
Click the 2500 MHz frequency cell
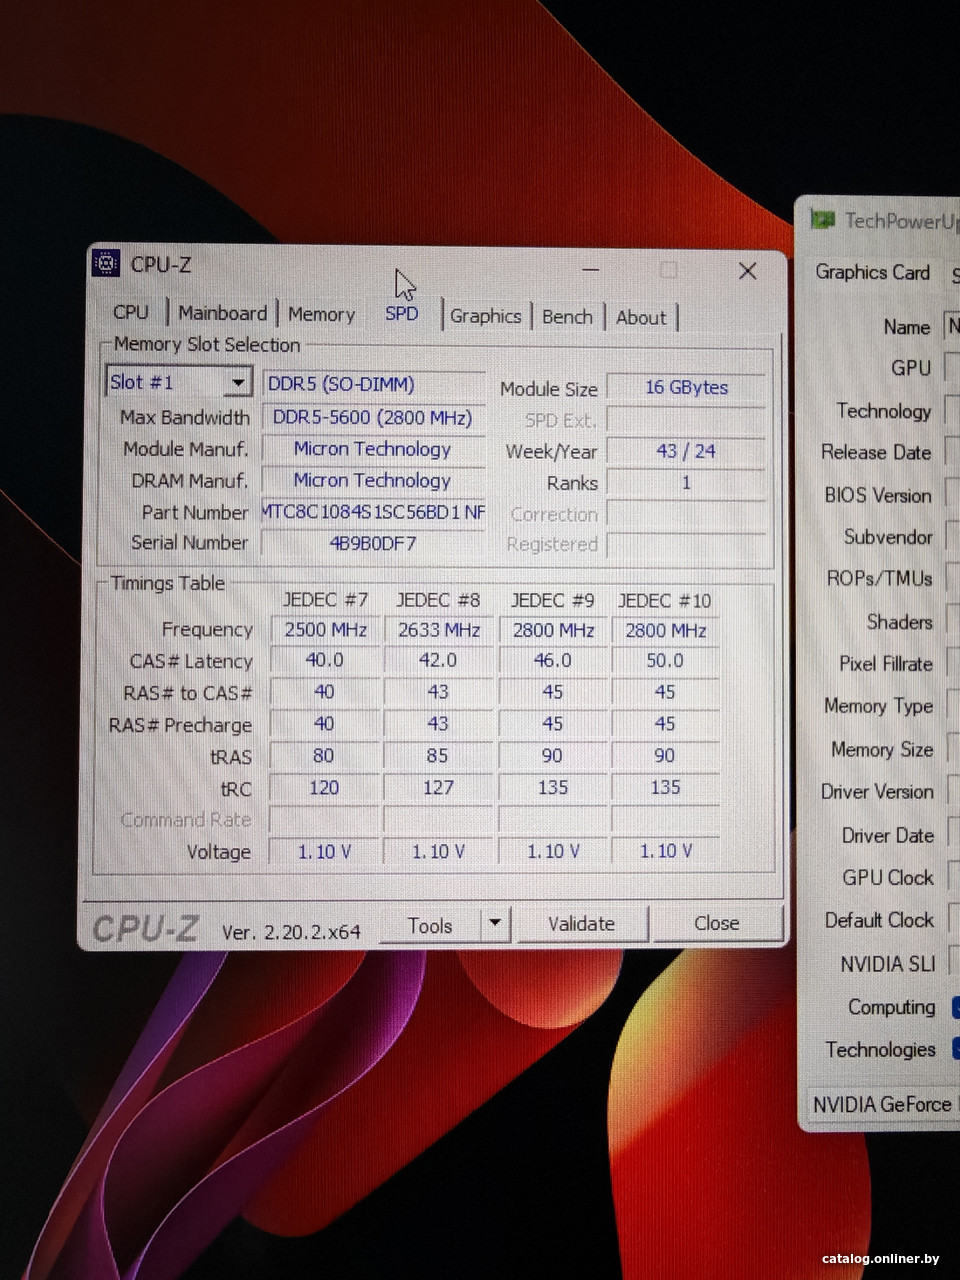325,630
